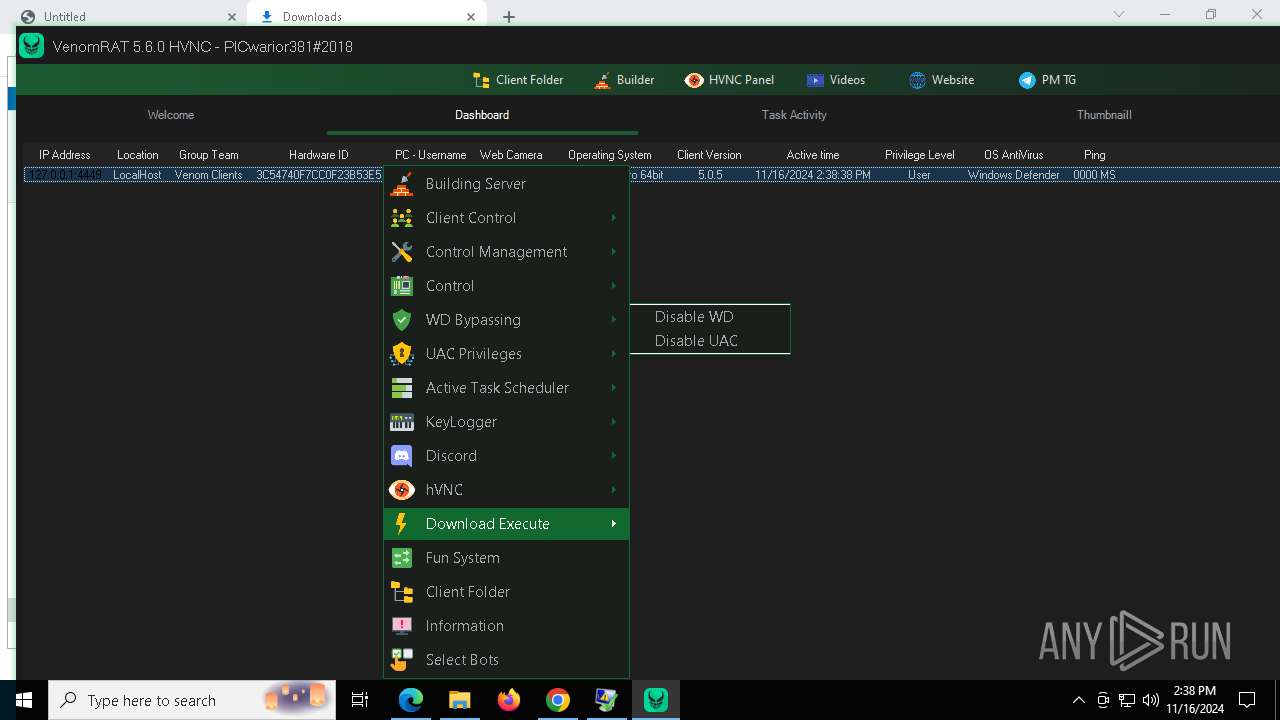Click the Select Bots icon
The width and height of the screenshot is (1280, 720).
tap(401, 660)
